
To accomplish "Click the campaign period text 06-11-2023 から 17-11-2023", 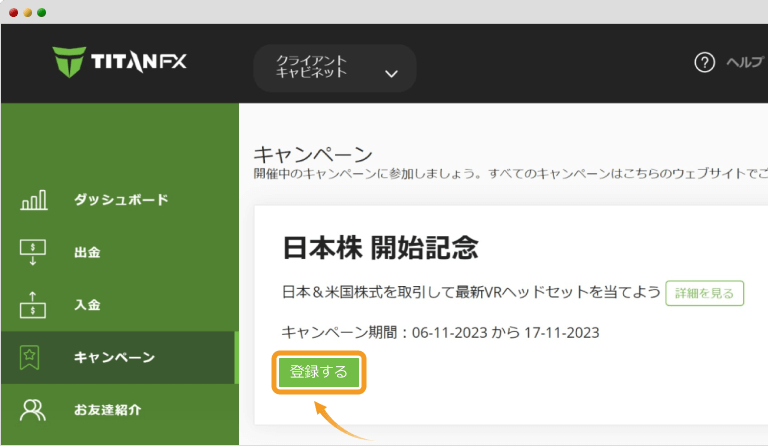I will point(505,333).
